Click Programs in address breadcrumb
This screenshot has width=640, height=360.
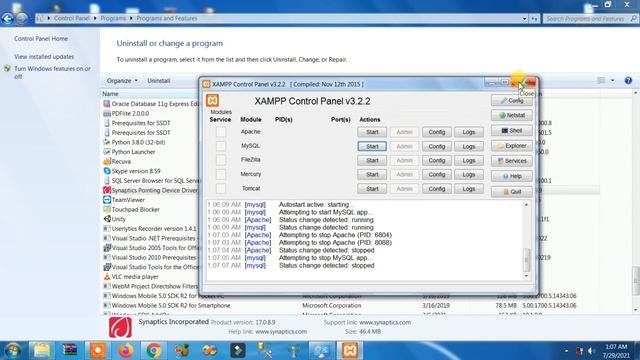coord(113,18)
